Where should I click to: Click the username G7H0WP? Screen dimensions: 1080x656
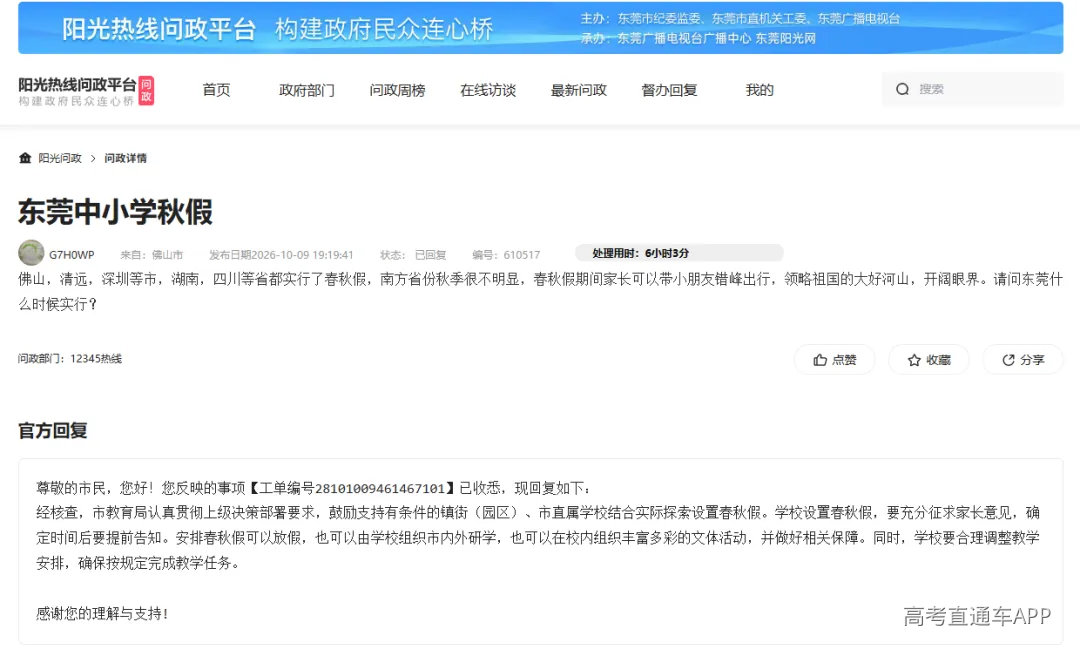point(72,255)
